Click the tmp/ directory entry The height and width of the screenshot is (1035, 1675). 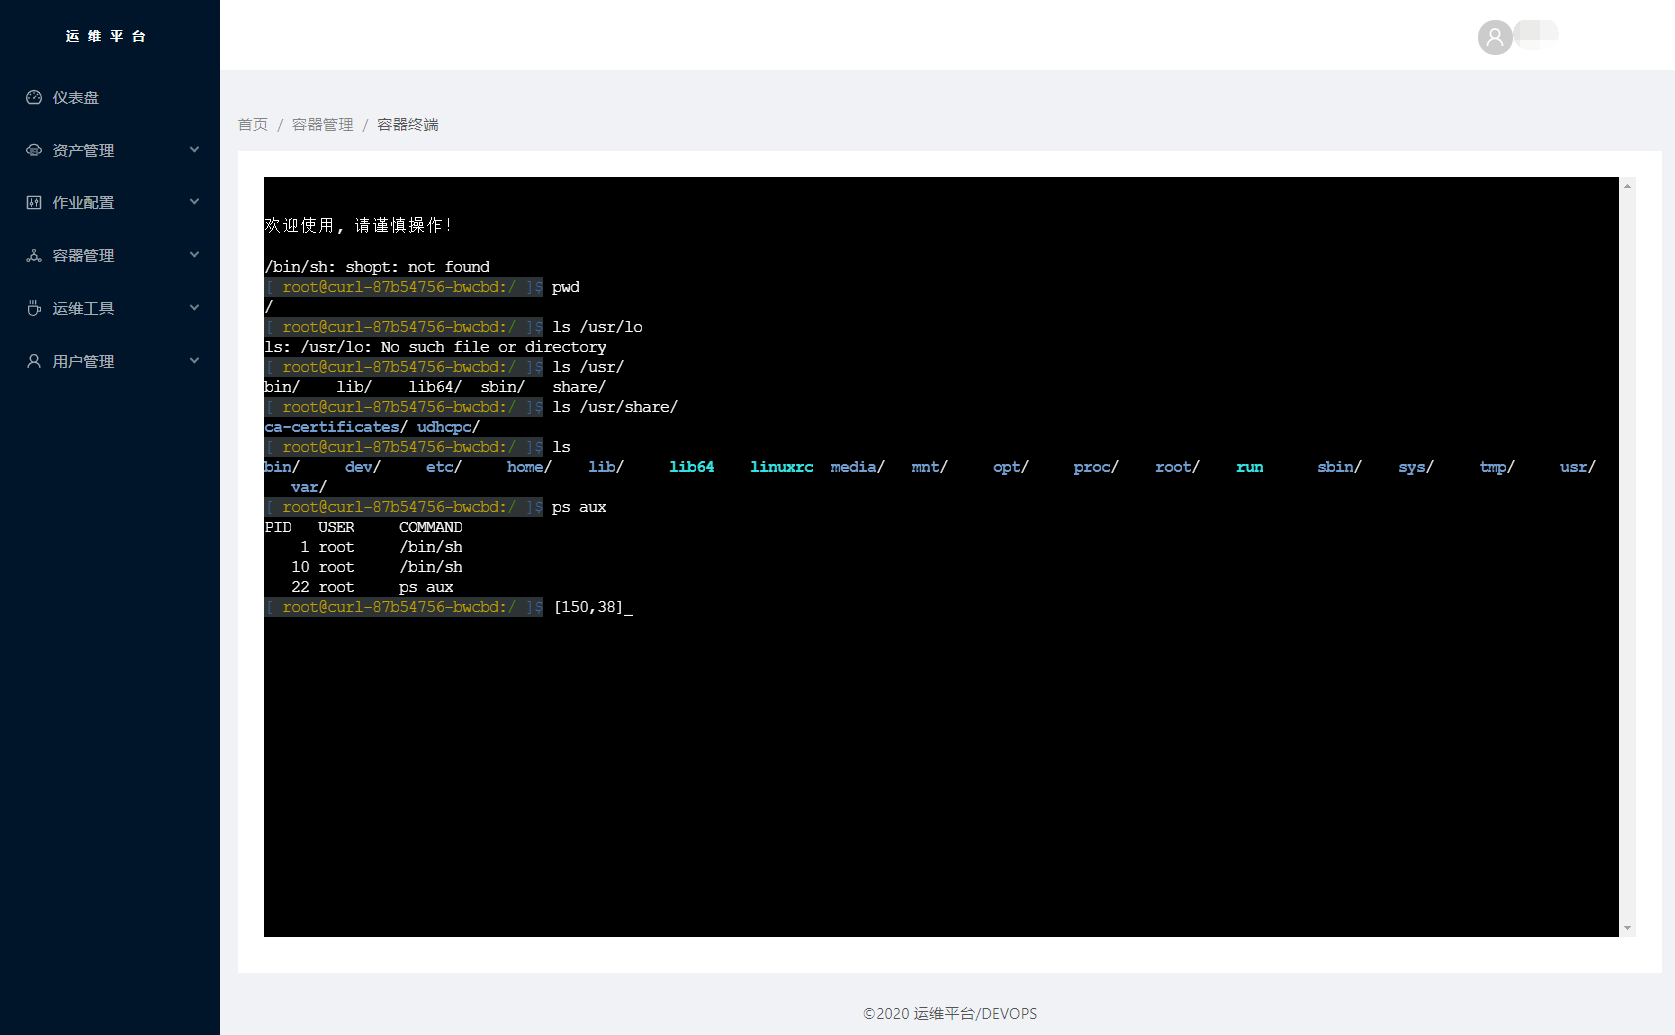[1497, 467]
